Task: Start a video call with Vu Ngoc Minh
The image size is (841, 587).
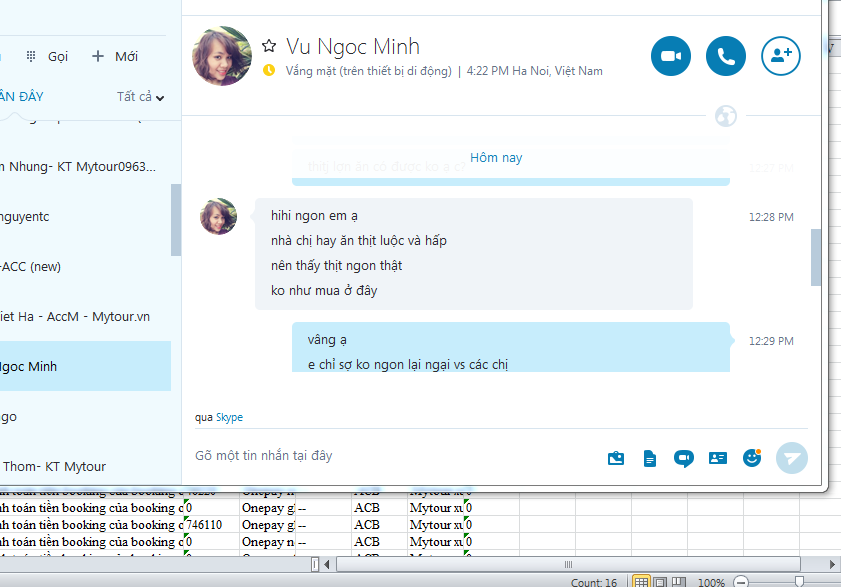Action: pyautogui.click(x=671, y=56)
